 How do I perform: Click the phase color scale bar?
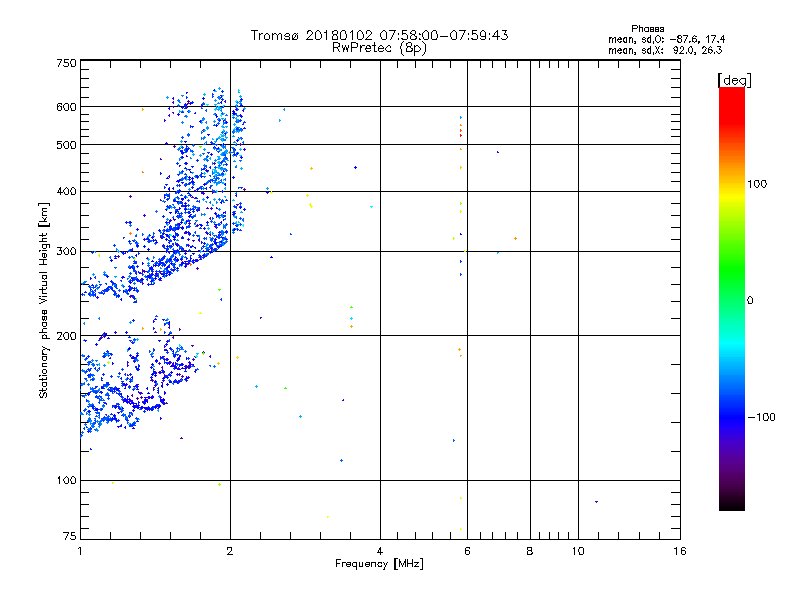click(x=732, y=298)
